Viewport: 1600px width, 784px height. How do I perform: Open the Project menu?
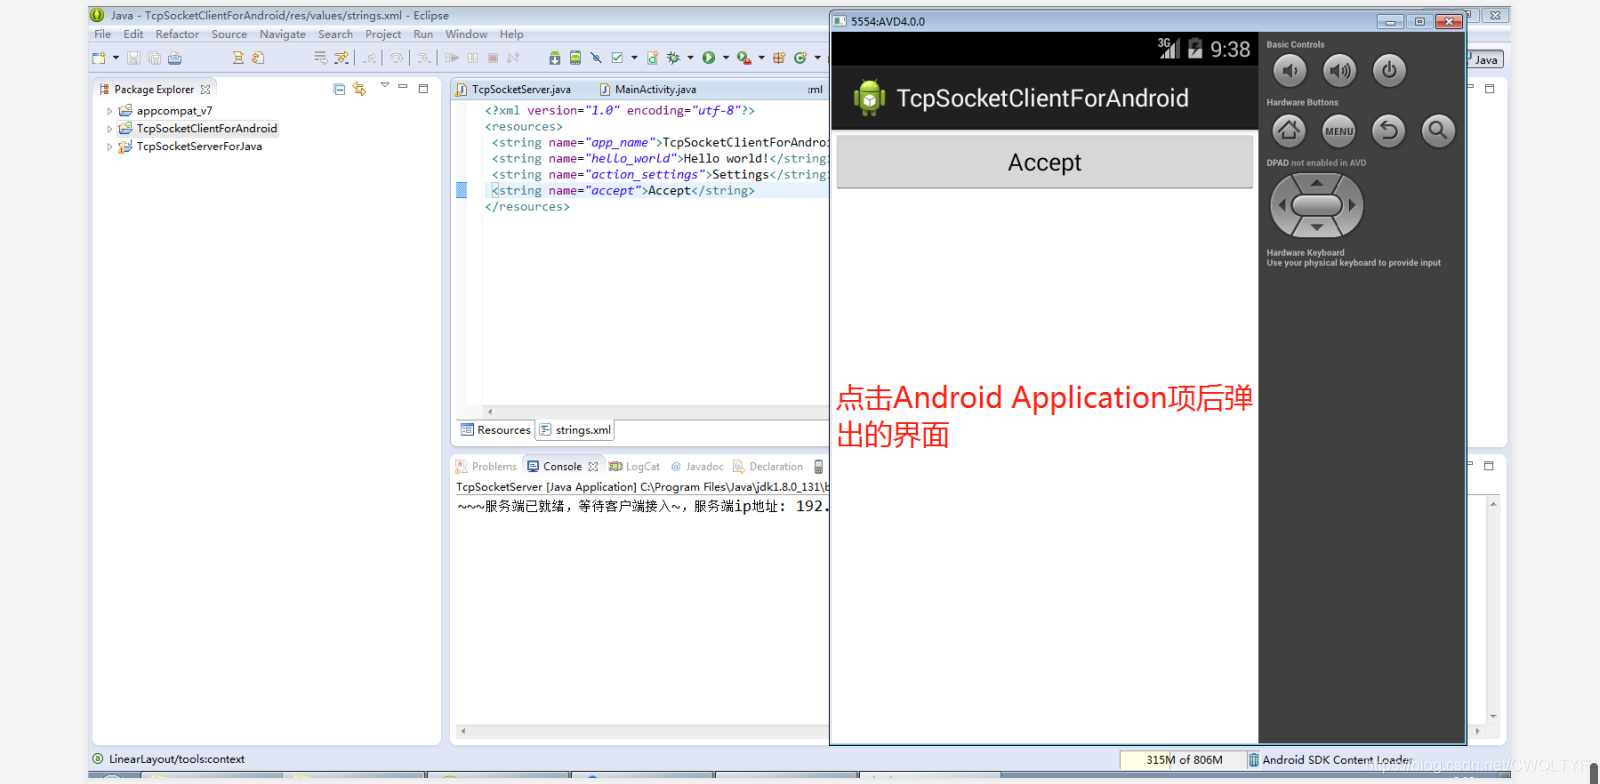tap(383, 34)
